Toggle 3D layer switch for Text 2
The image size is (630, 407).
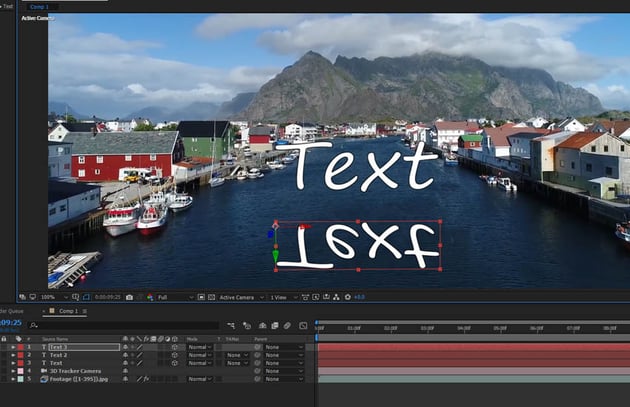(174, 355)
